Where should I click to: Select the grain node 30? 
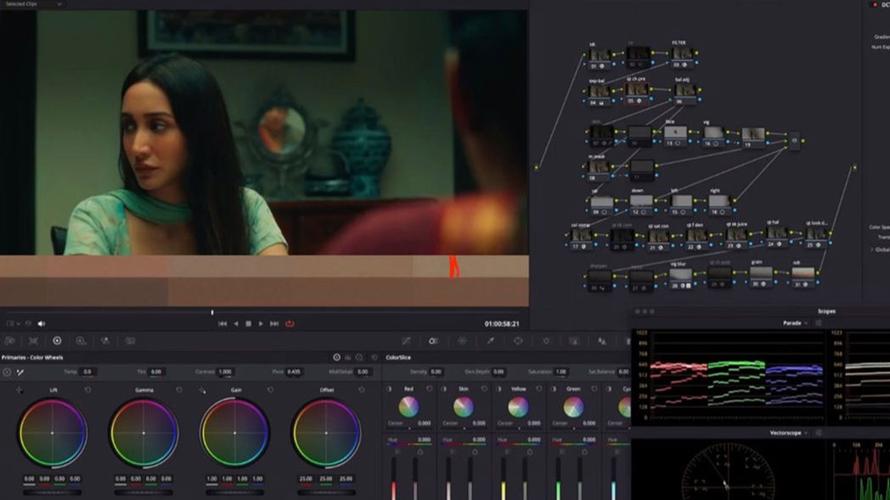point(762,275)
